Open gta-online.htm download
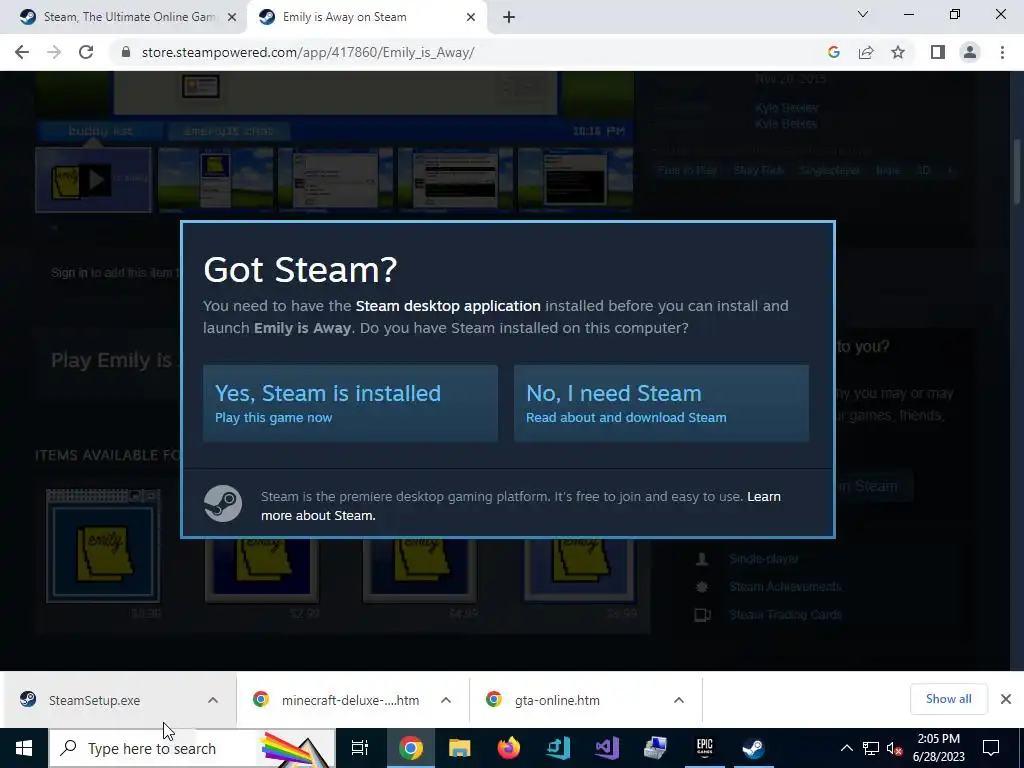Viewport: 1024px width, 768px height. 557,700
